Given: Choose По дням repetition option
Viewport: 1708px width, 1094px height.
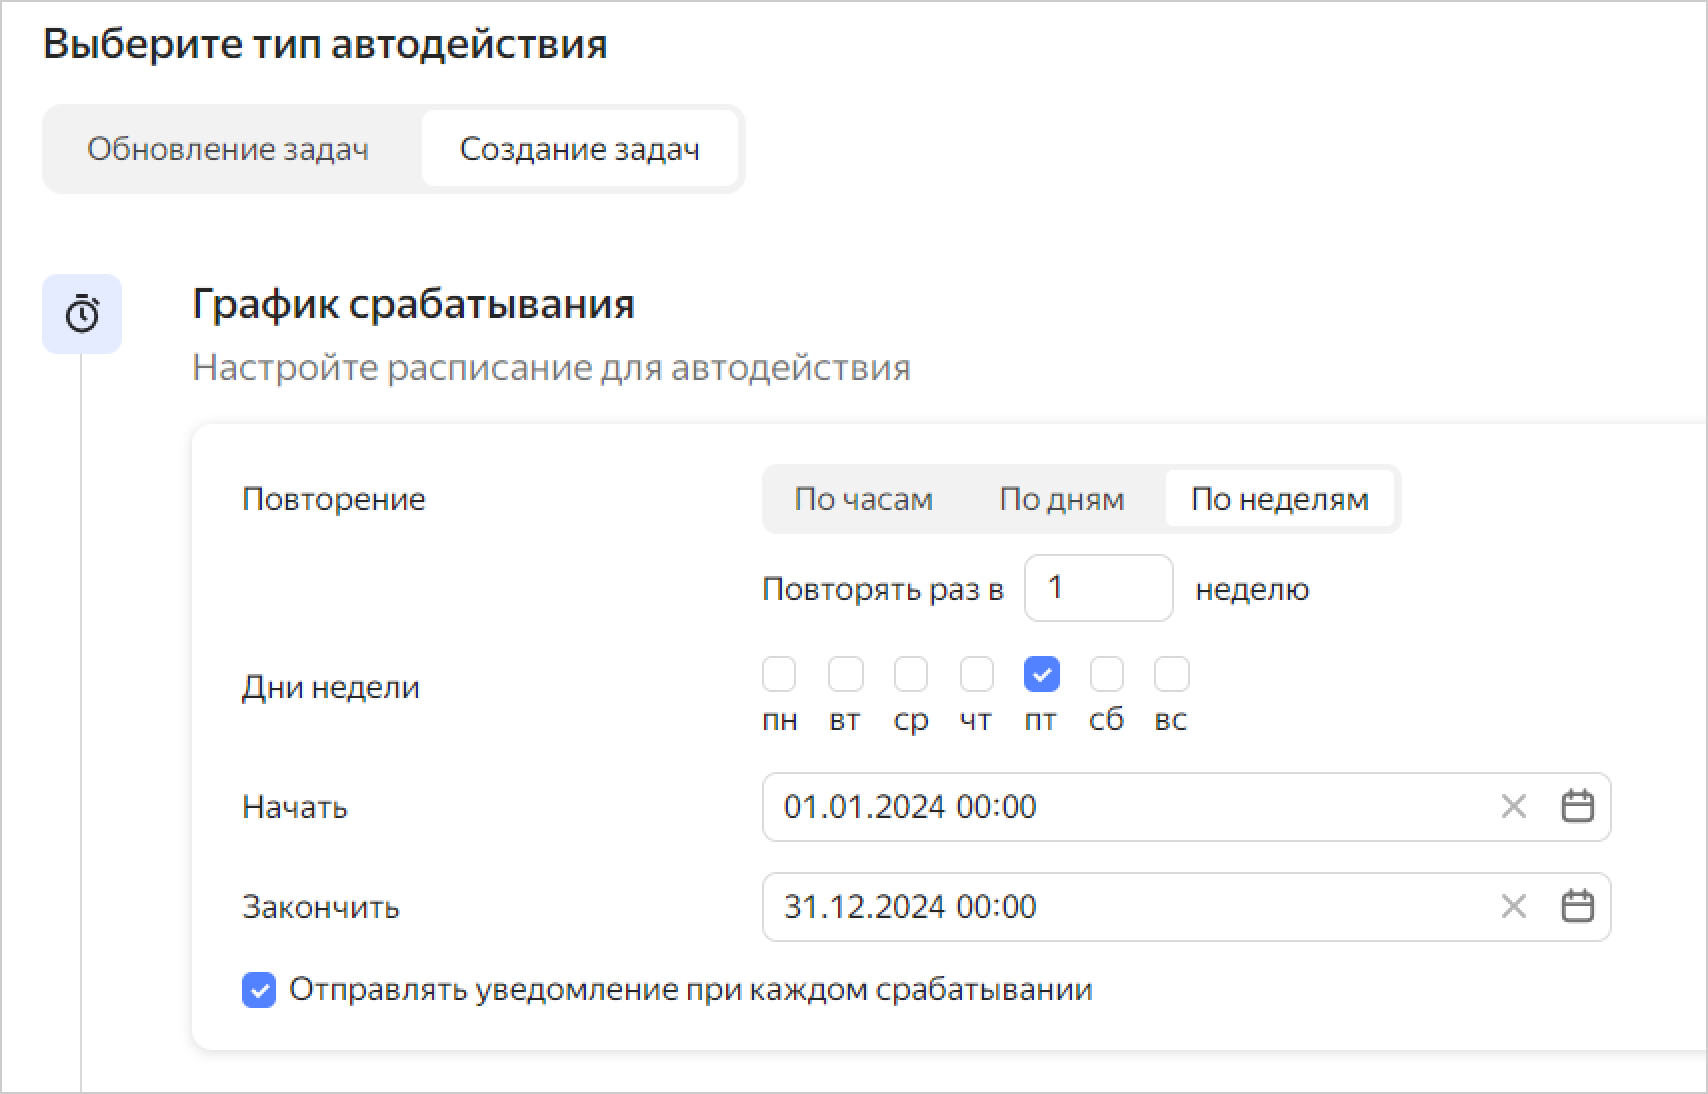Looking at the screenshot, I should [x=1061, y=499].
